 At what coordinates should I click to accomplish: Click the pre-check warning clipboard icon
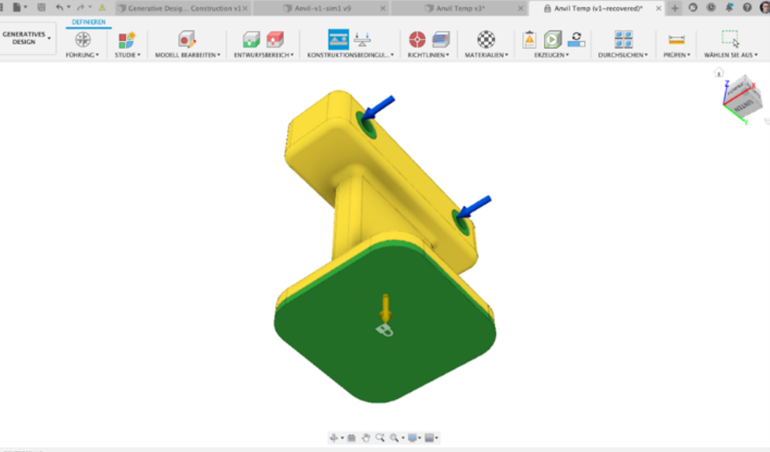[x=529, y=39]
